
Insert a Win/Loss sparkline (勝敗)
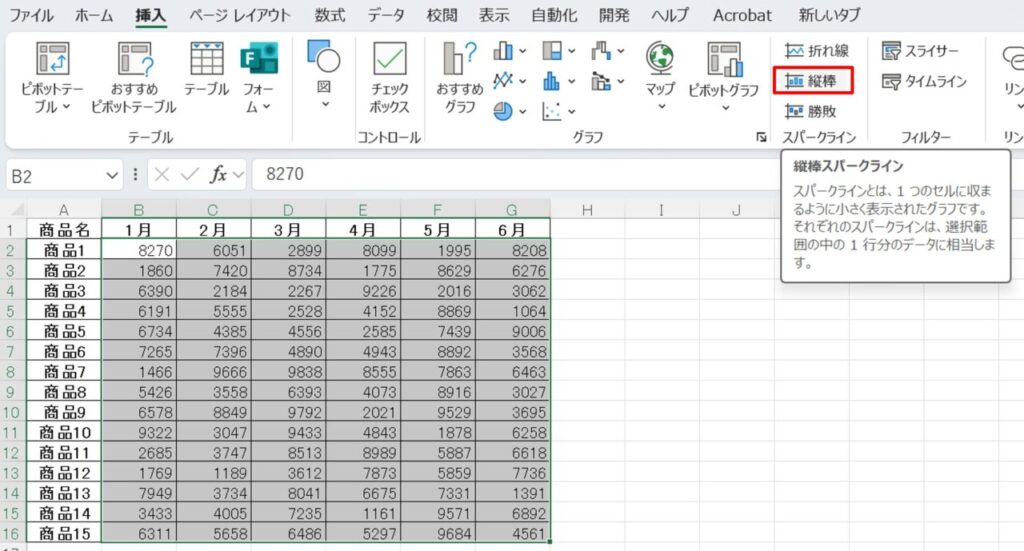(x=811, y=112)
